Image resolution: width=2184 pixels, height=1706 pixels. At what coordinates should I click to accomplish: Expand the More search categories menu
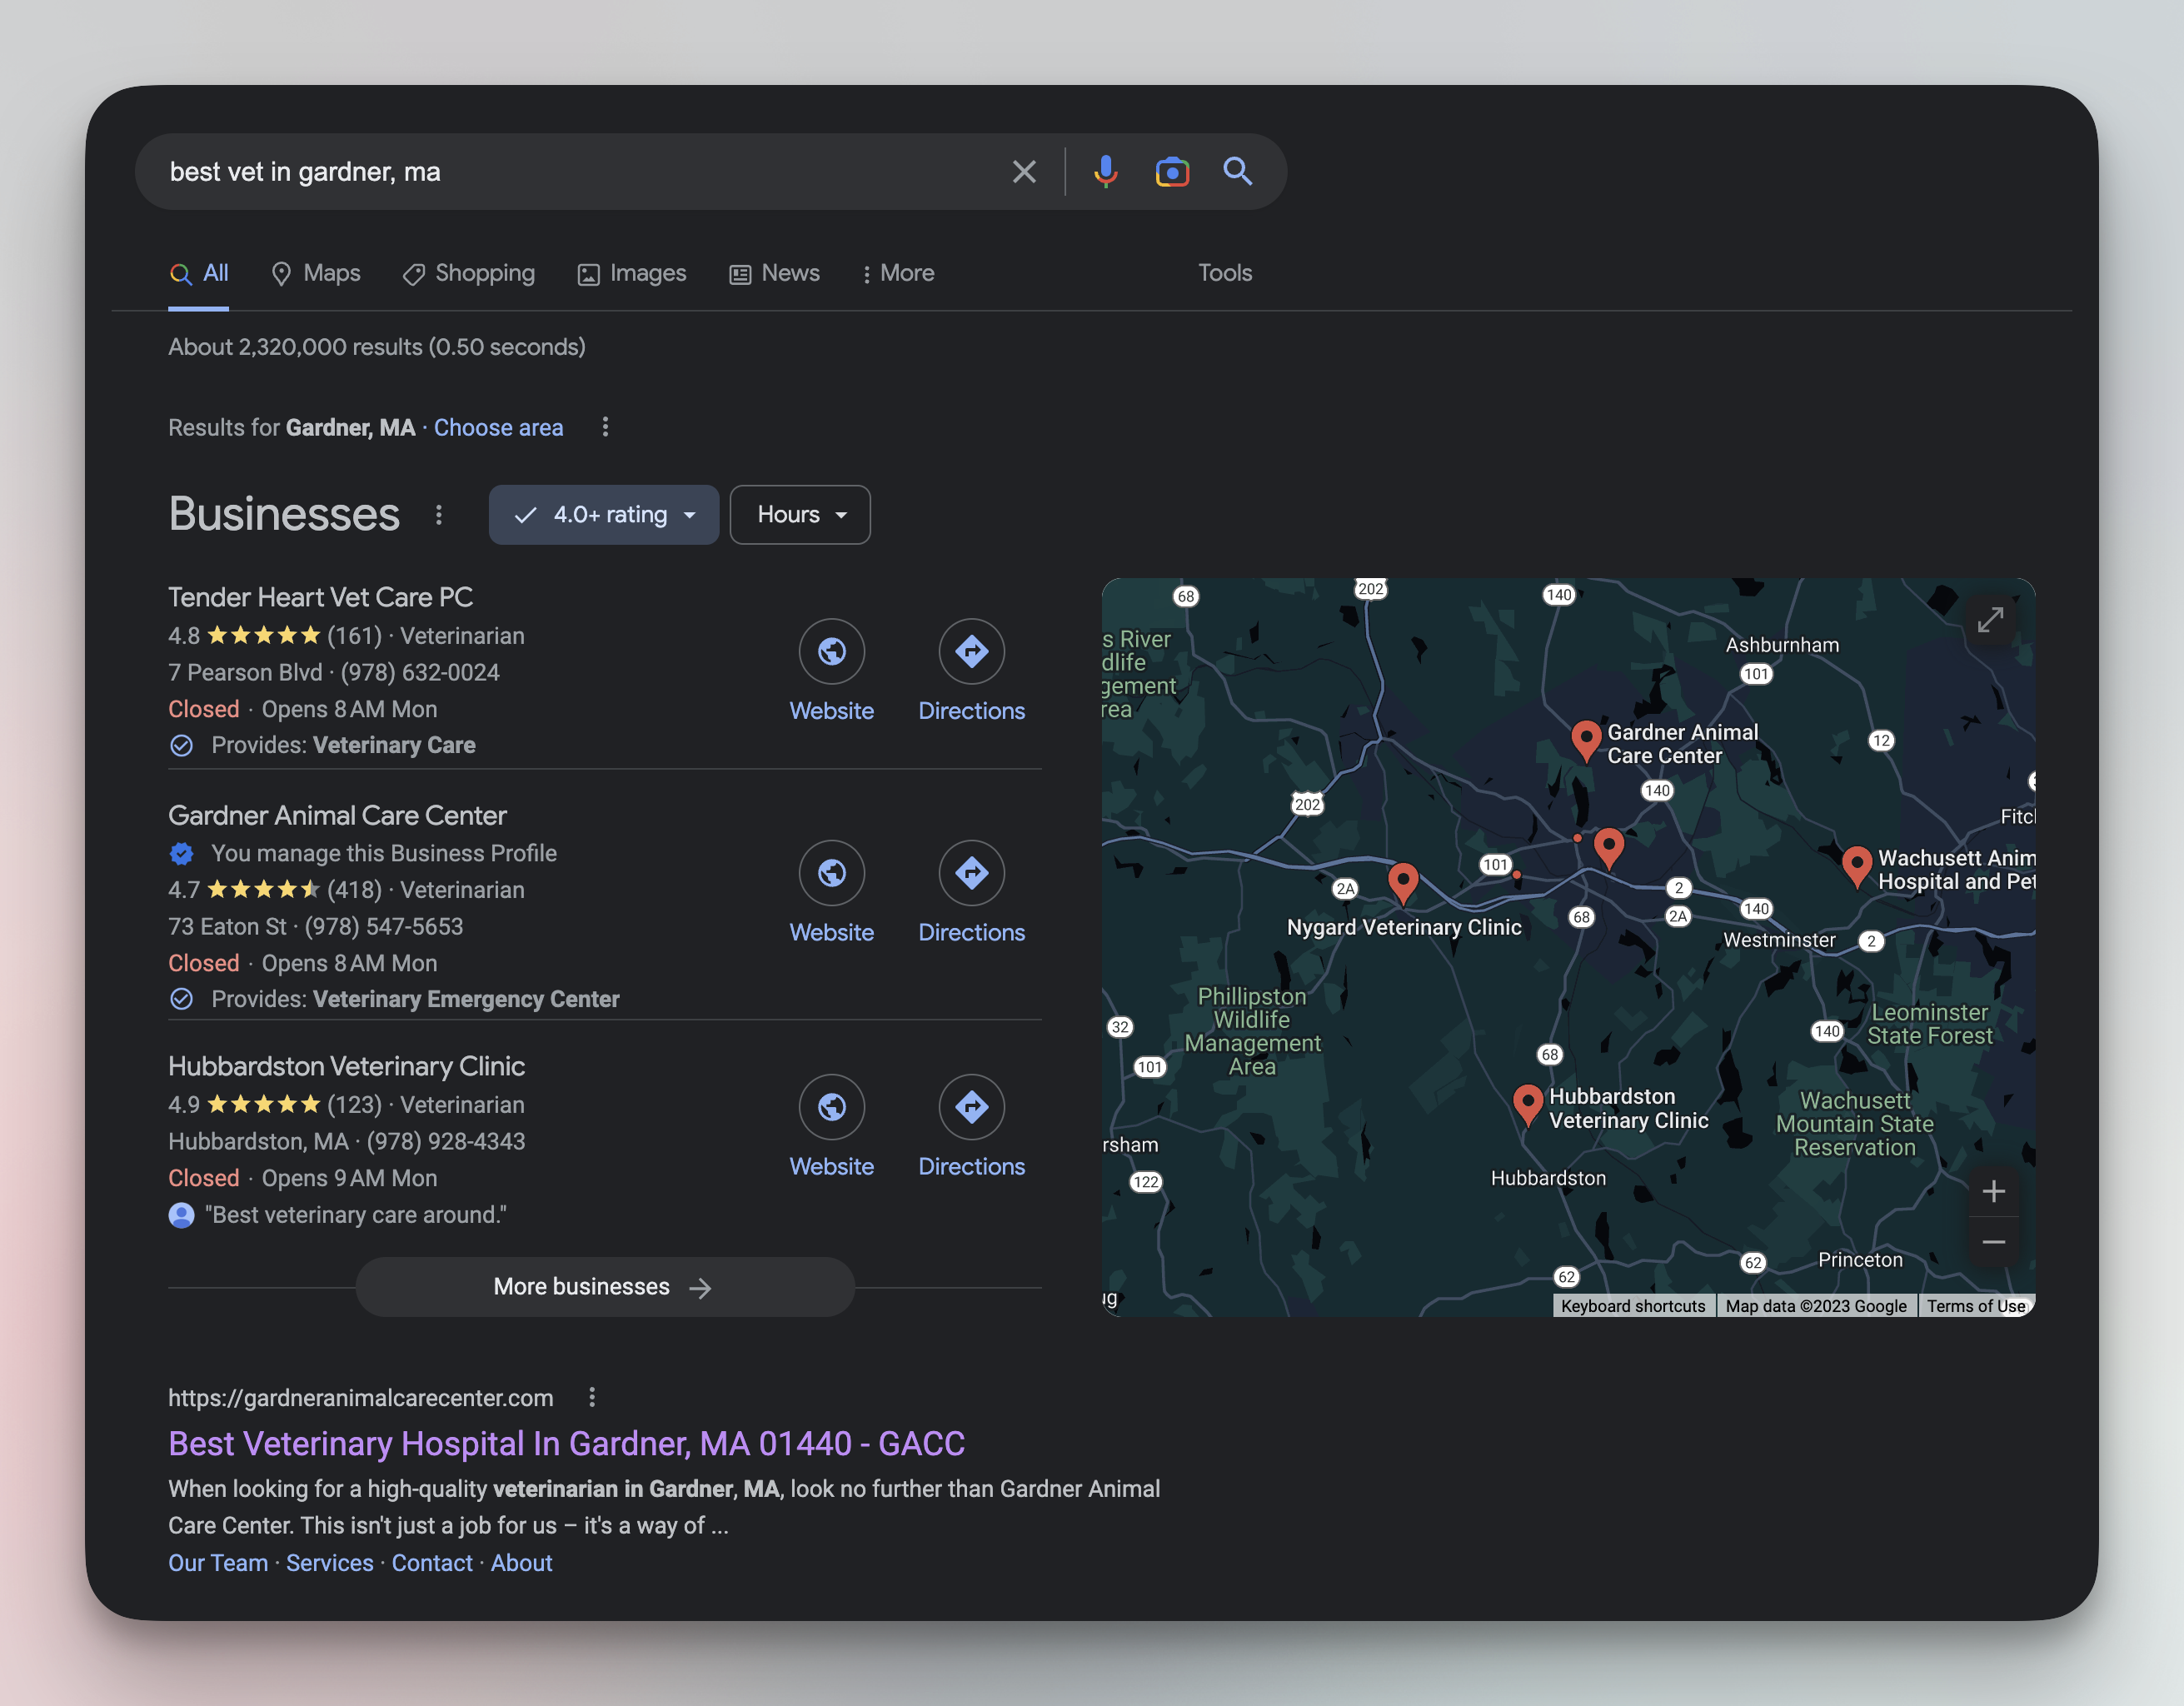tap(898, 273)
